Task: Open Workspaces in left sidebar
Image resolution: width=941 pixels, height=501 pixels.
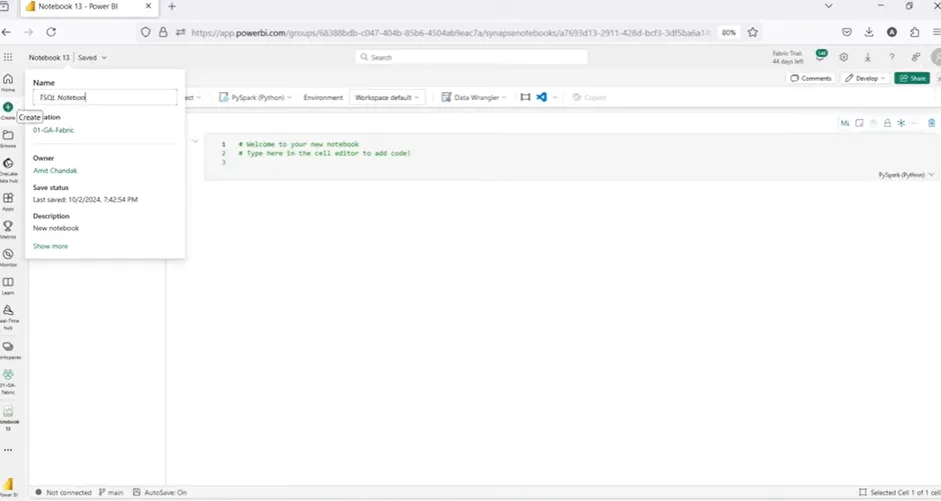Action: [x=8, y=350]
